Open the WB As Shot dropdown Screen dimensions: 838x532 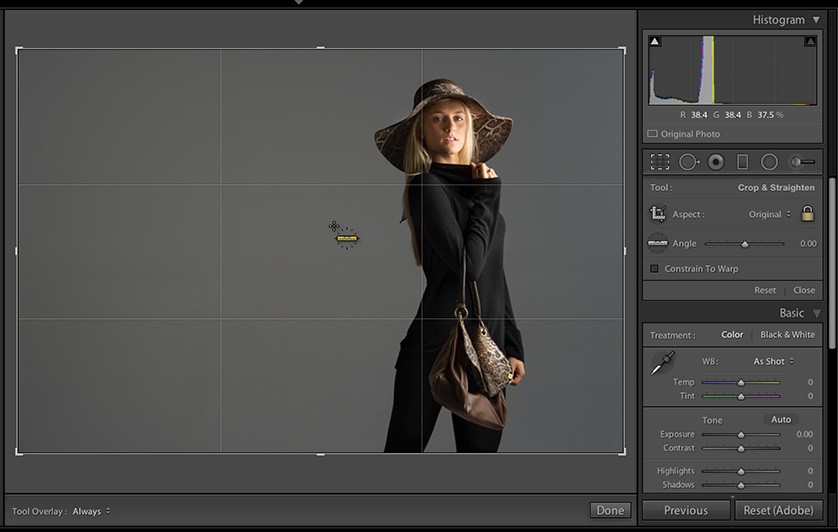click(773, 361)
